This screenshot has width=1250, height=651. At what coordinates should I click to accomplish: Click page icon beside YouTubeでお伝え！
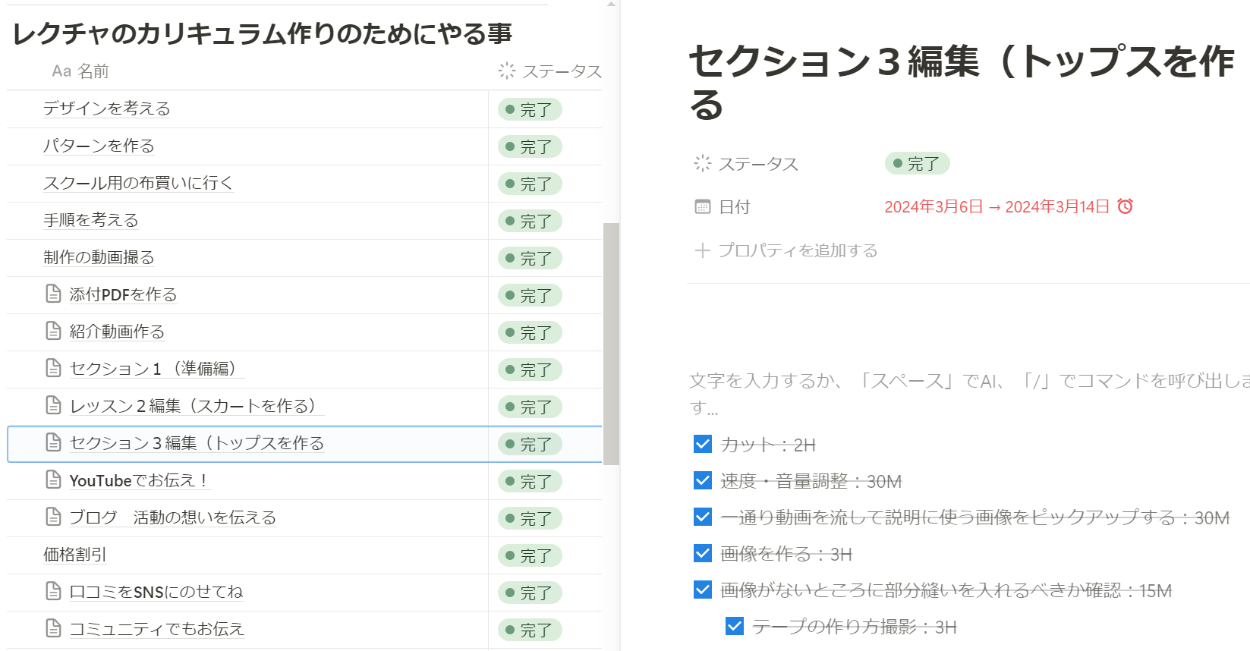click(x=54, y=481)
